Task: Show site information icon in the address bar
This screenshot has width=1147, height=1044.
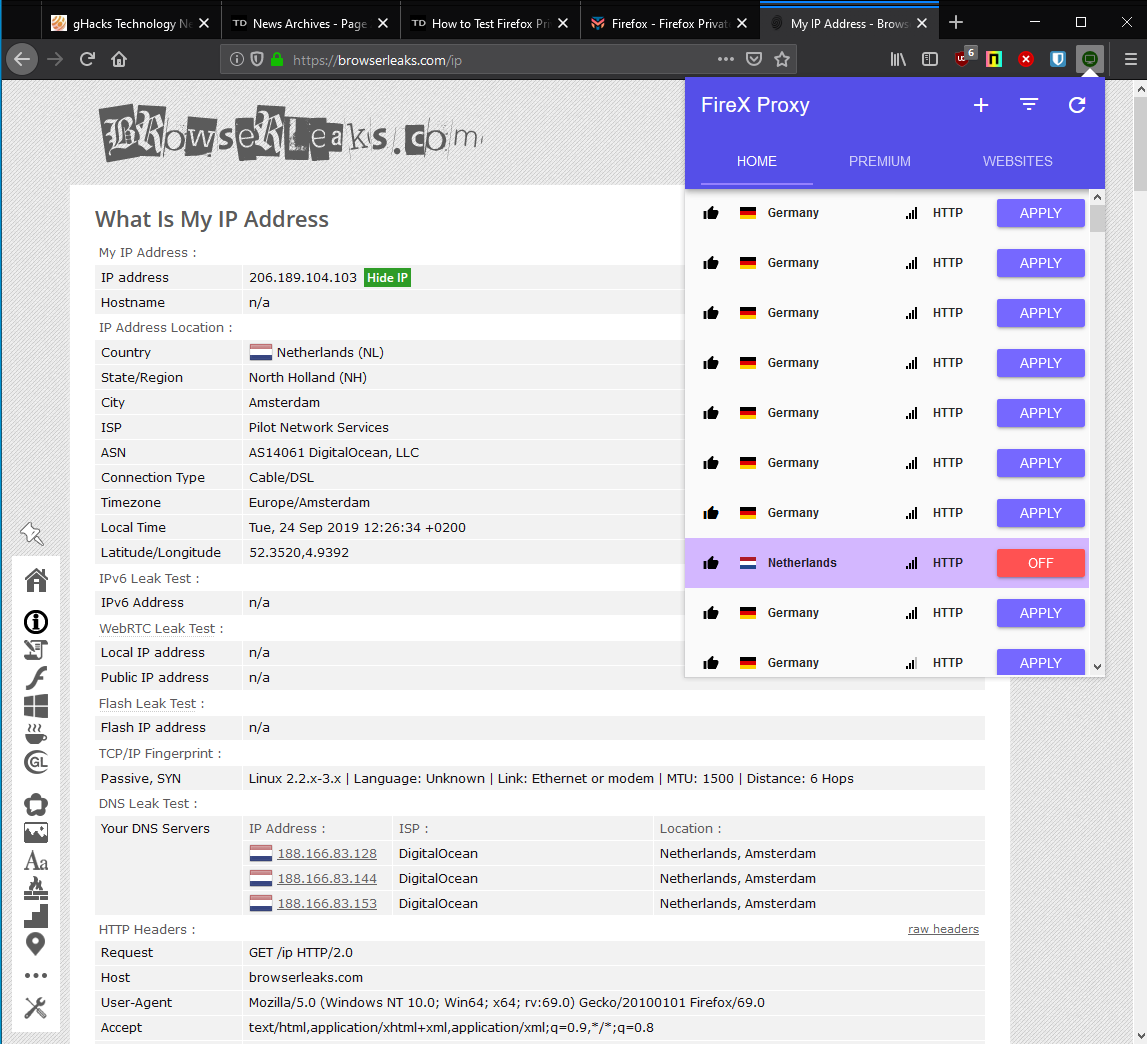Action: click(237, 59)
